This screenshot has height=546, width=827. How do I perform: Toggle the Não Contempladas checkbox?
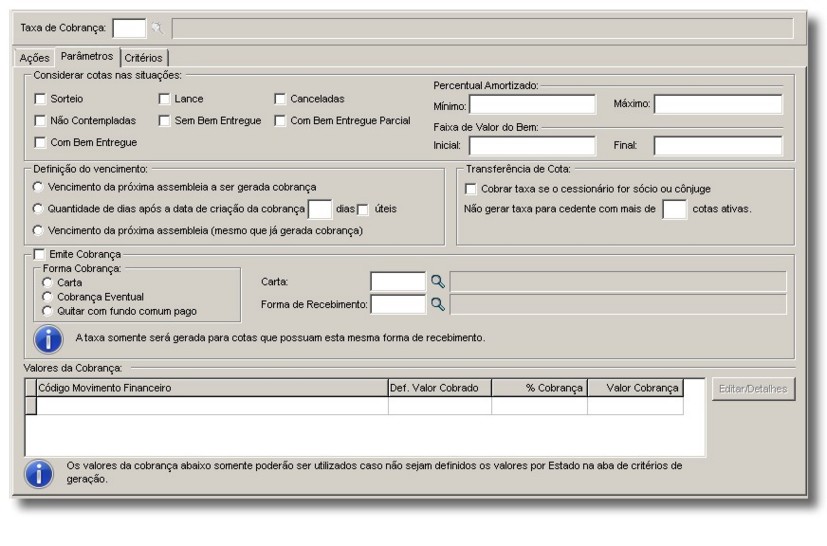pos(40,121)
